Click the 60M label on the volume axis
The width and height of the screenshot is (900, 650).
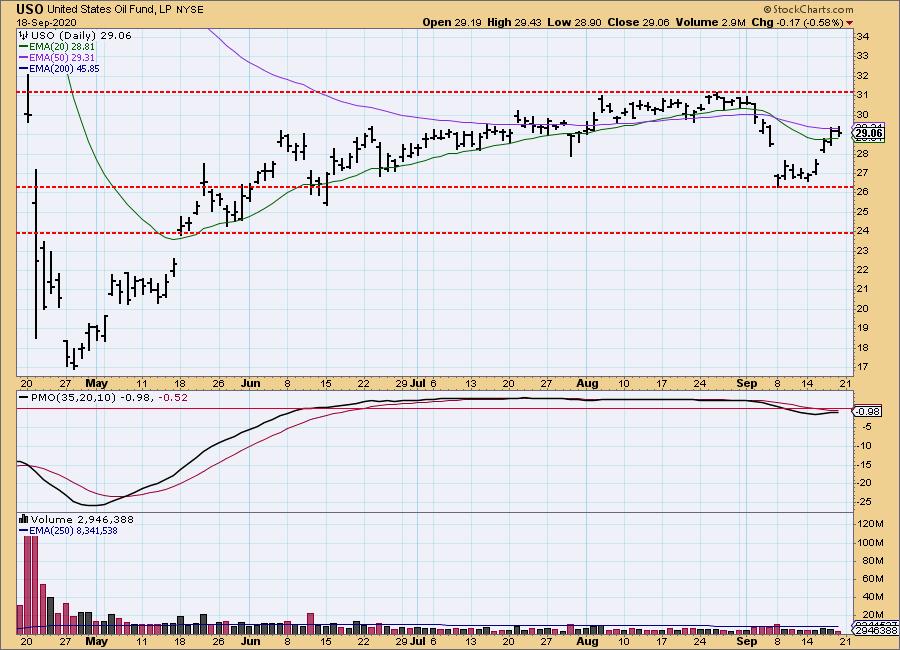pos(873,578)
